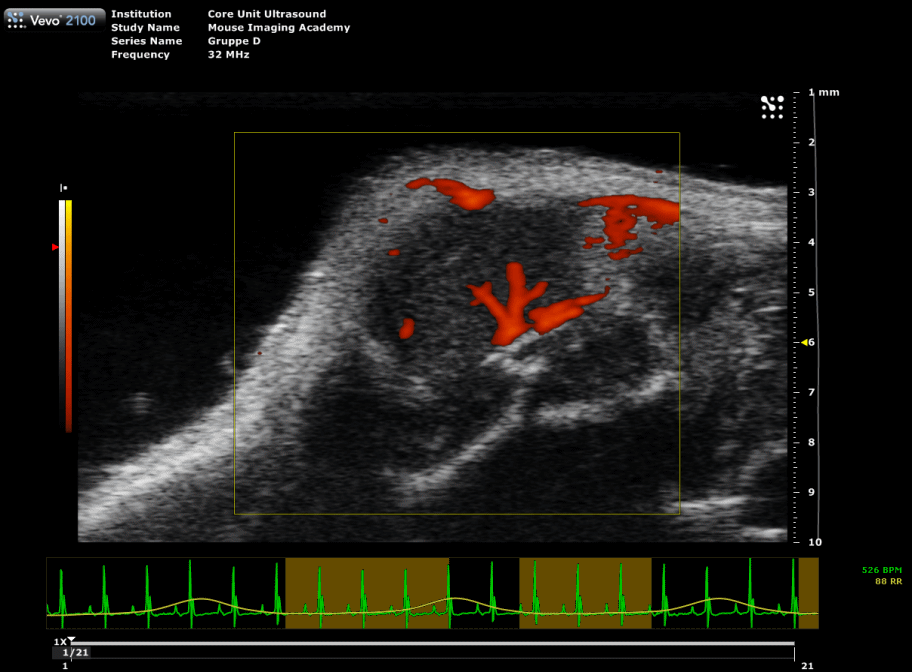Click the yellow focal depth marker at 6

804,343
